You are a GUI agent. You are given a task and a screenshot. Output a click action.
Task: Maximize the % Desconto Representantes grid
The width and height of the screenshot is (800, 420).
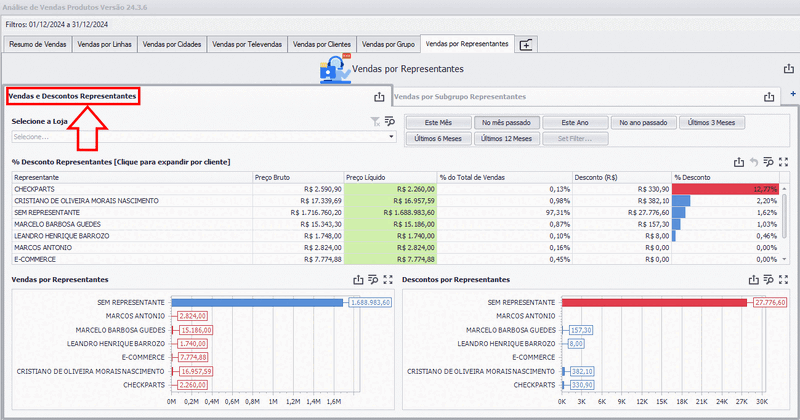(784, 162)
